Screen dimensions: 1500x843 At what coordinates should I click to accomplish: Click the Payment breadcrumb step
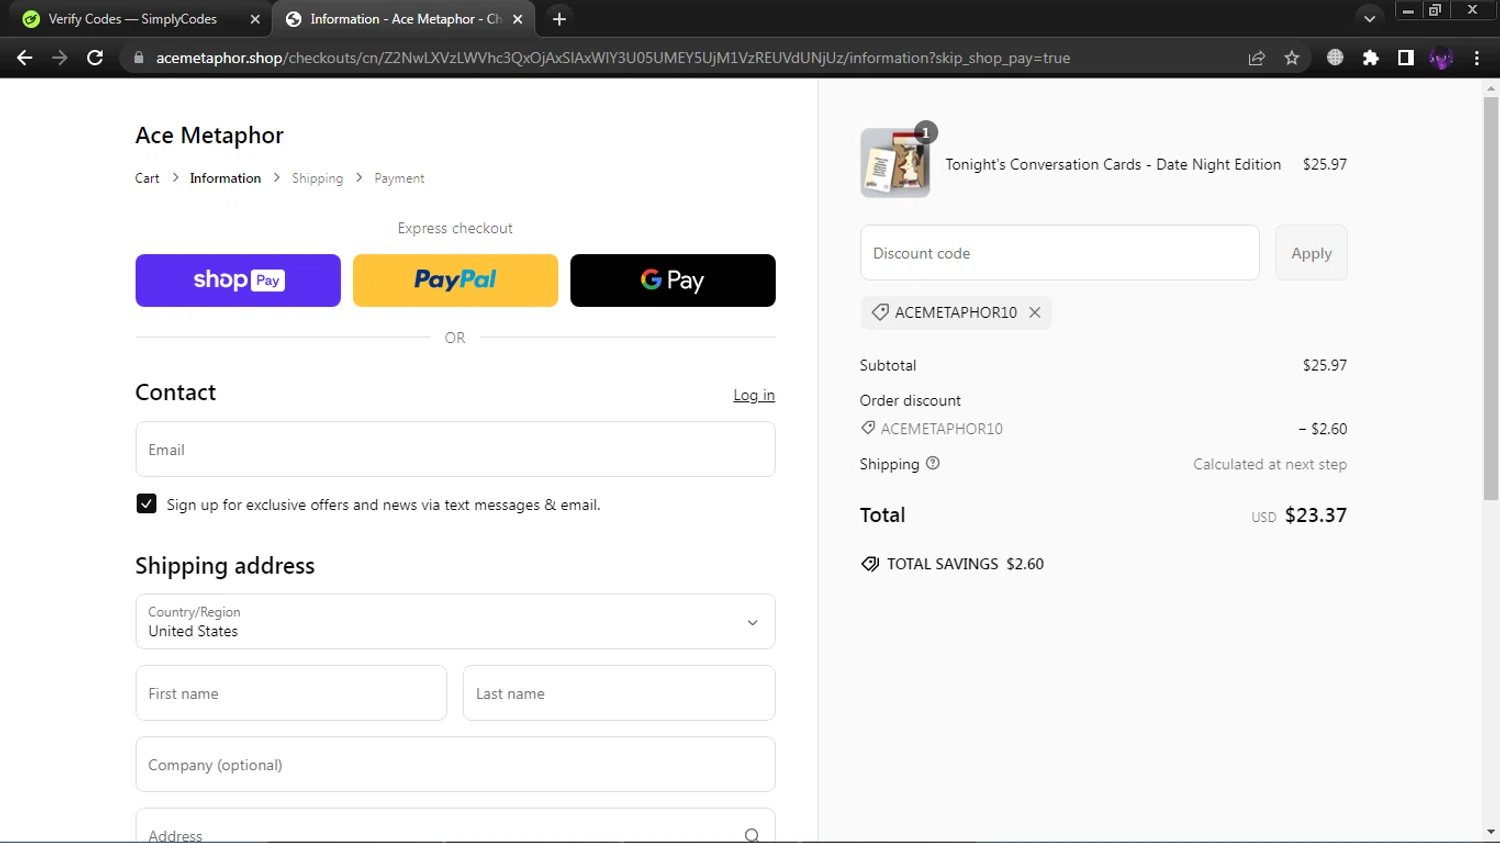(x=399, y=178)
